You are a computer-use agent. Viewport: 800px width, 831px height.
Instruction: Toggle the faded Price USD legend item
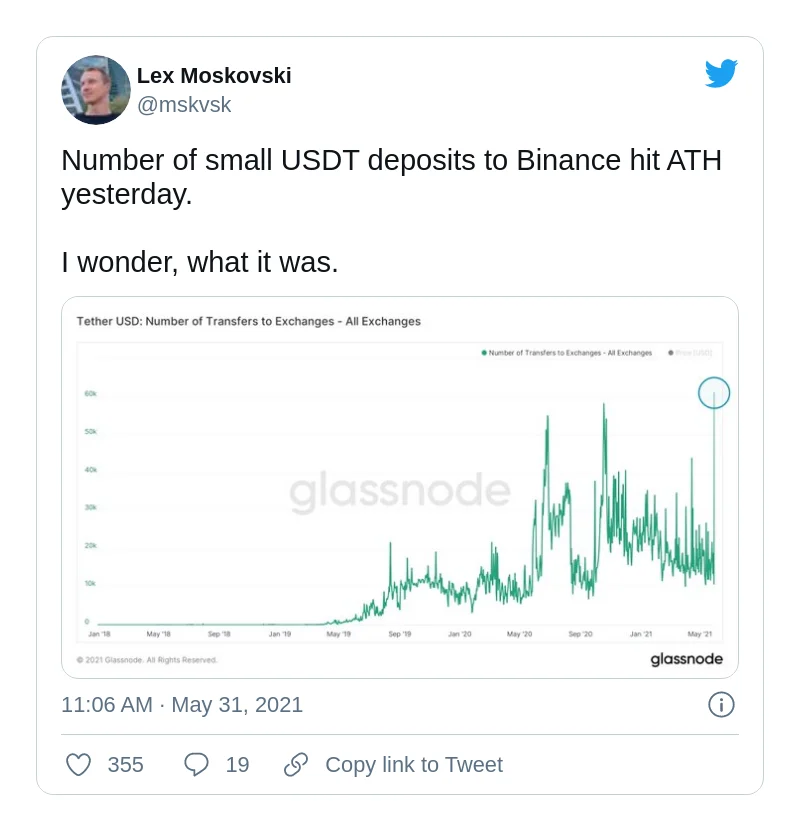tap(693, 353)
